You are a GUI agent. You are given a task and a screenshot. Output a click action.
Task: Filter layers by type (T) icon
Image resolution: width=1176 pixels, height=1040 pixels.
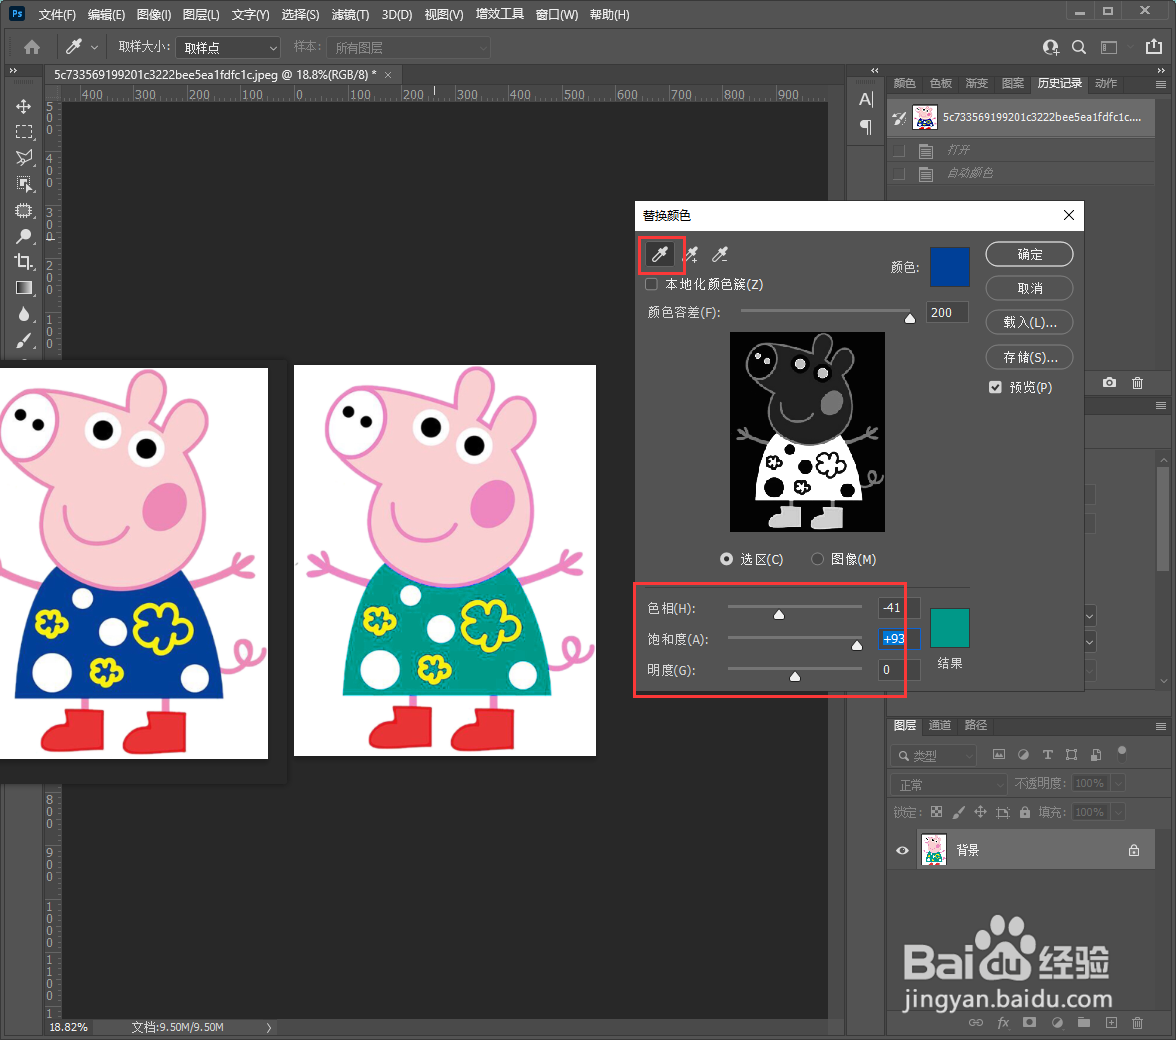(1048, 754)
